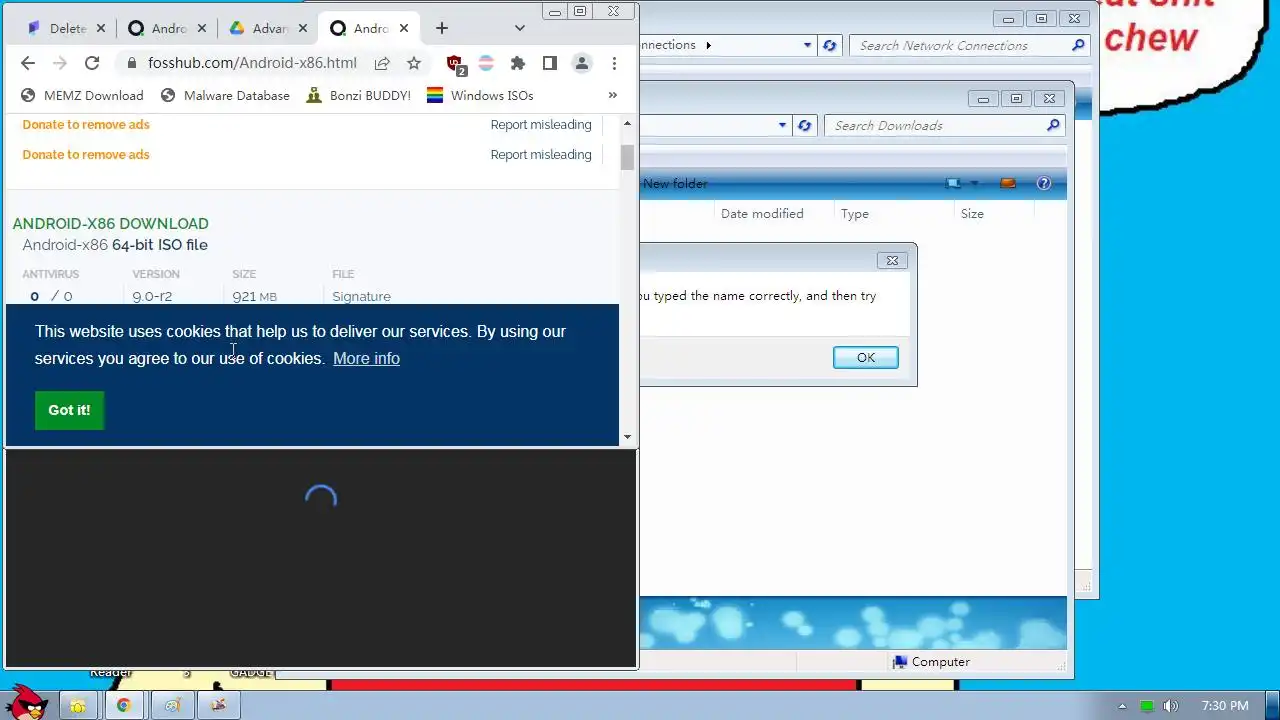Click first Report misleading link

(x=541, y=124)
